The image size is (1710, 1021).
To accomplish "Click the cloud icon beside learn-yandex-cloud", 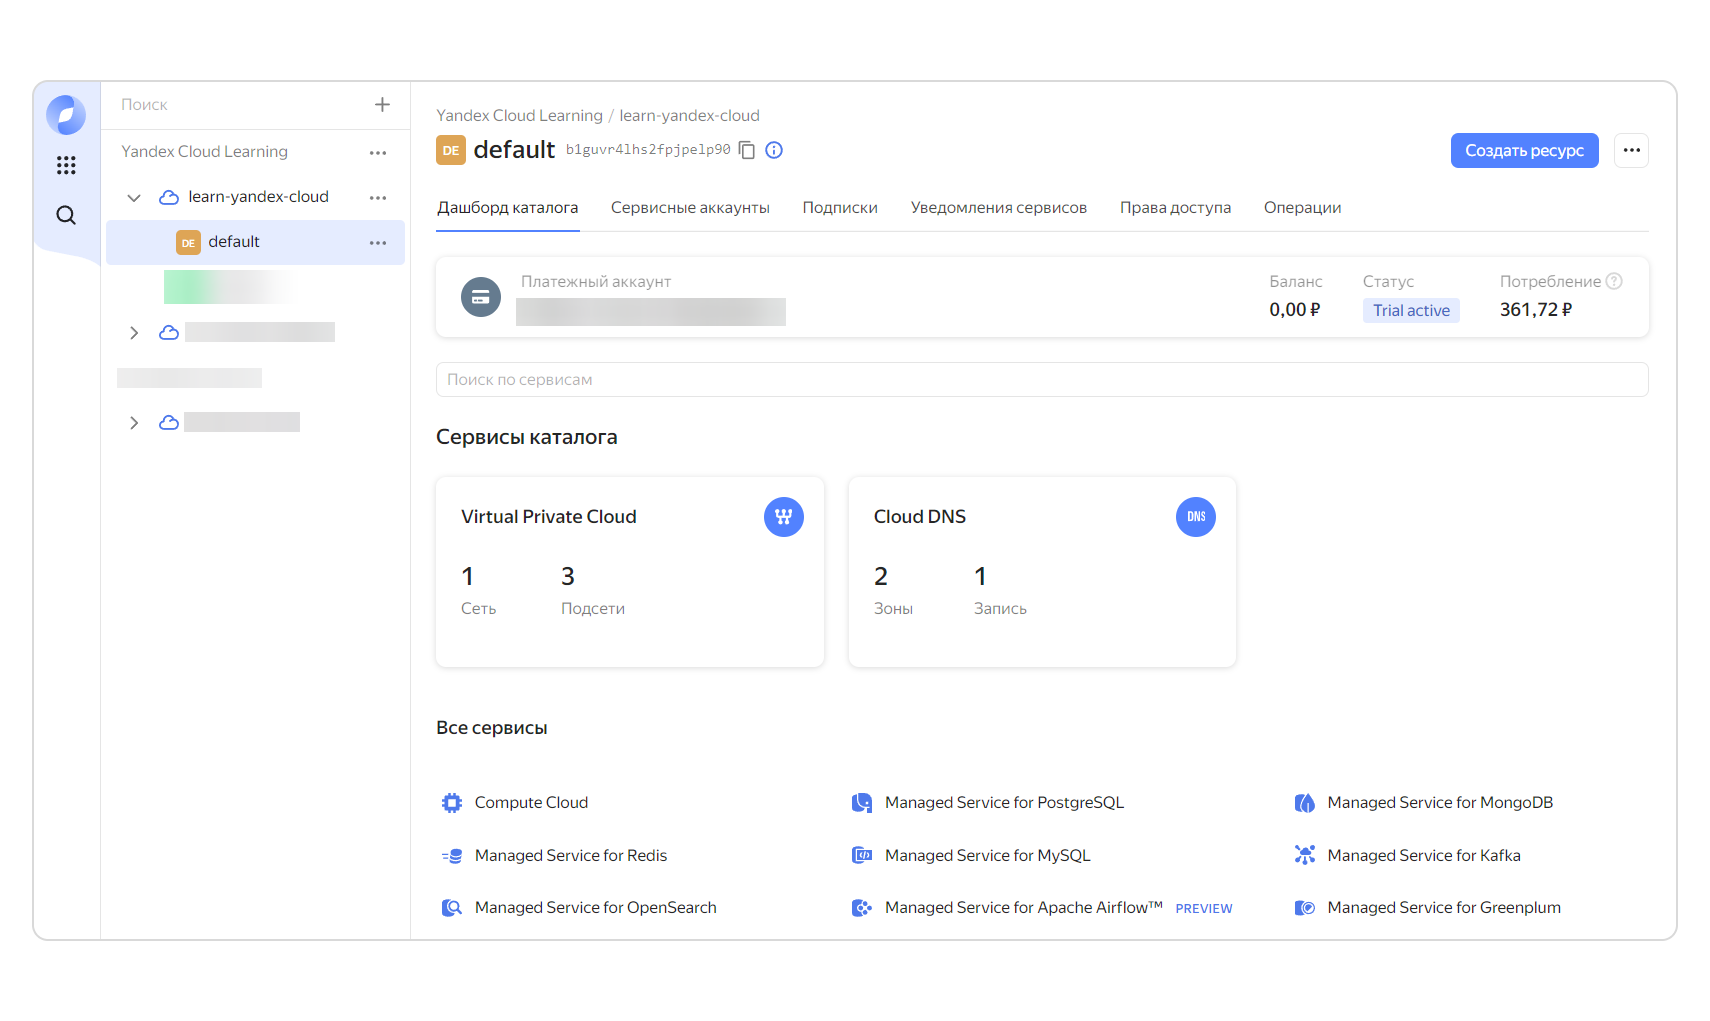I will pos(169,197).
